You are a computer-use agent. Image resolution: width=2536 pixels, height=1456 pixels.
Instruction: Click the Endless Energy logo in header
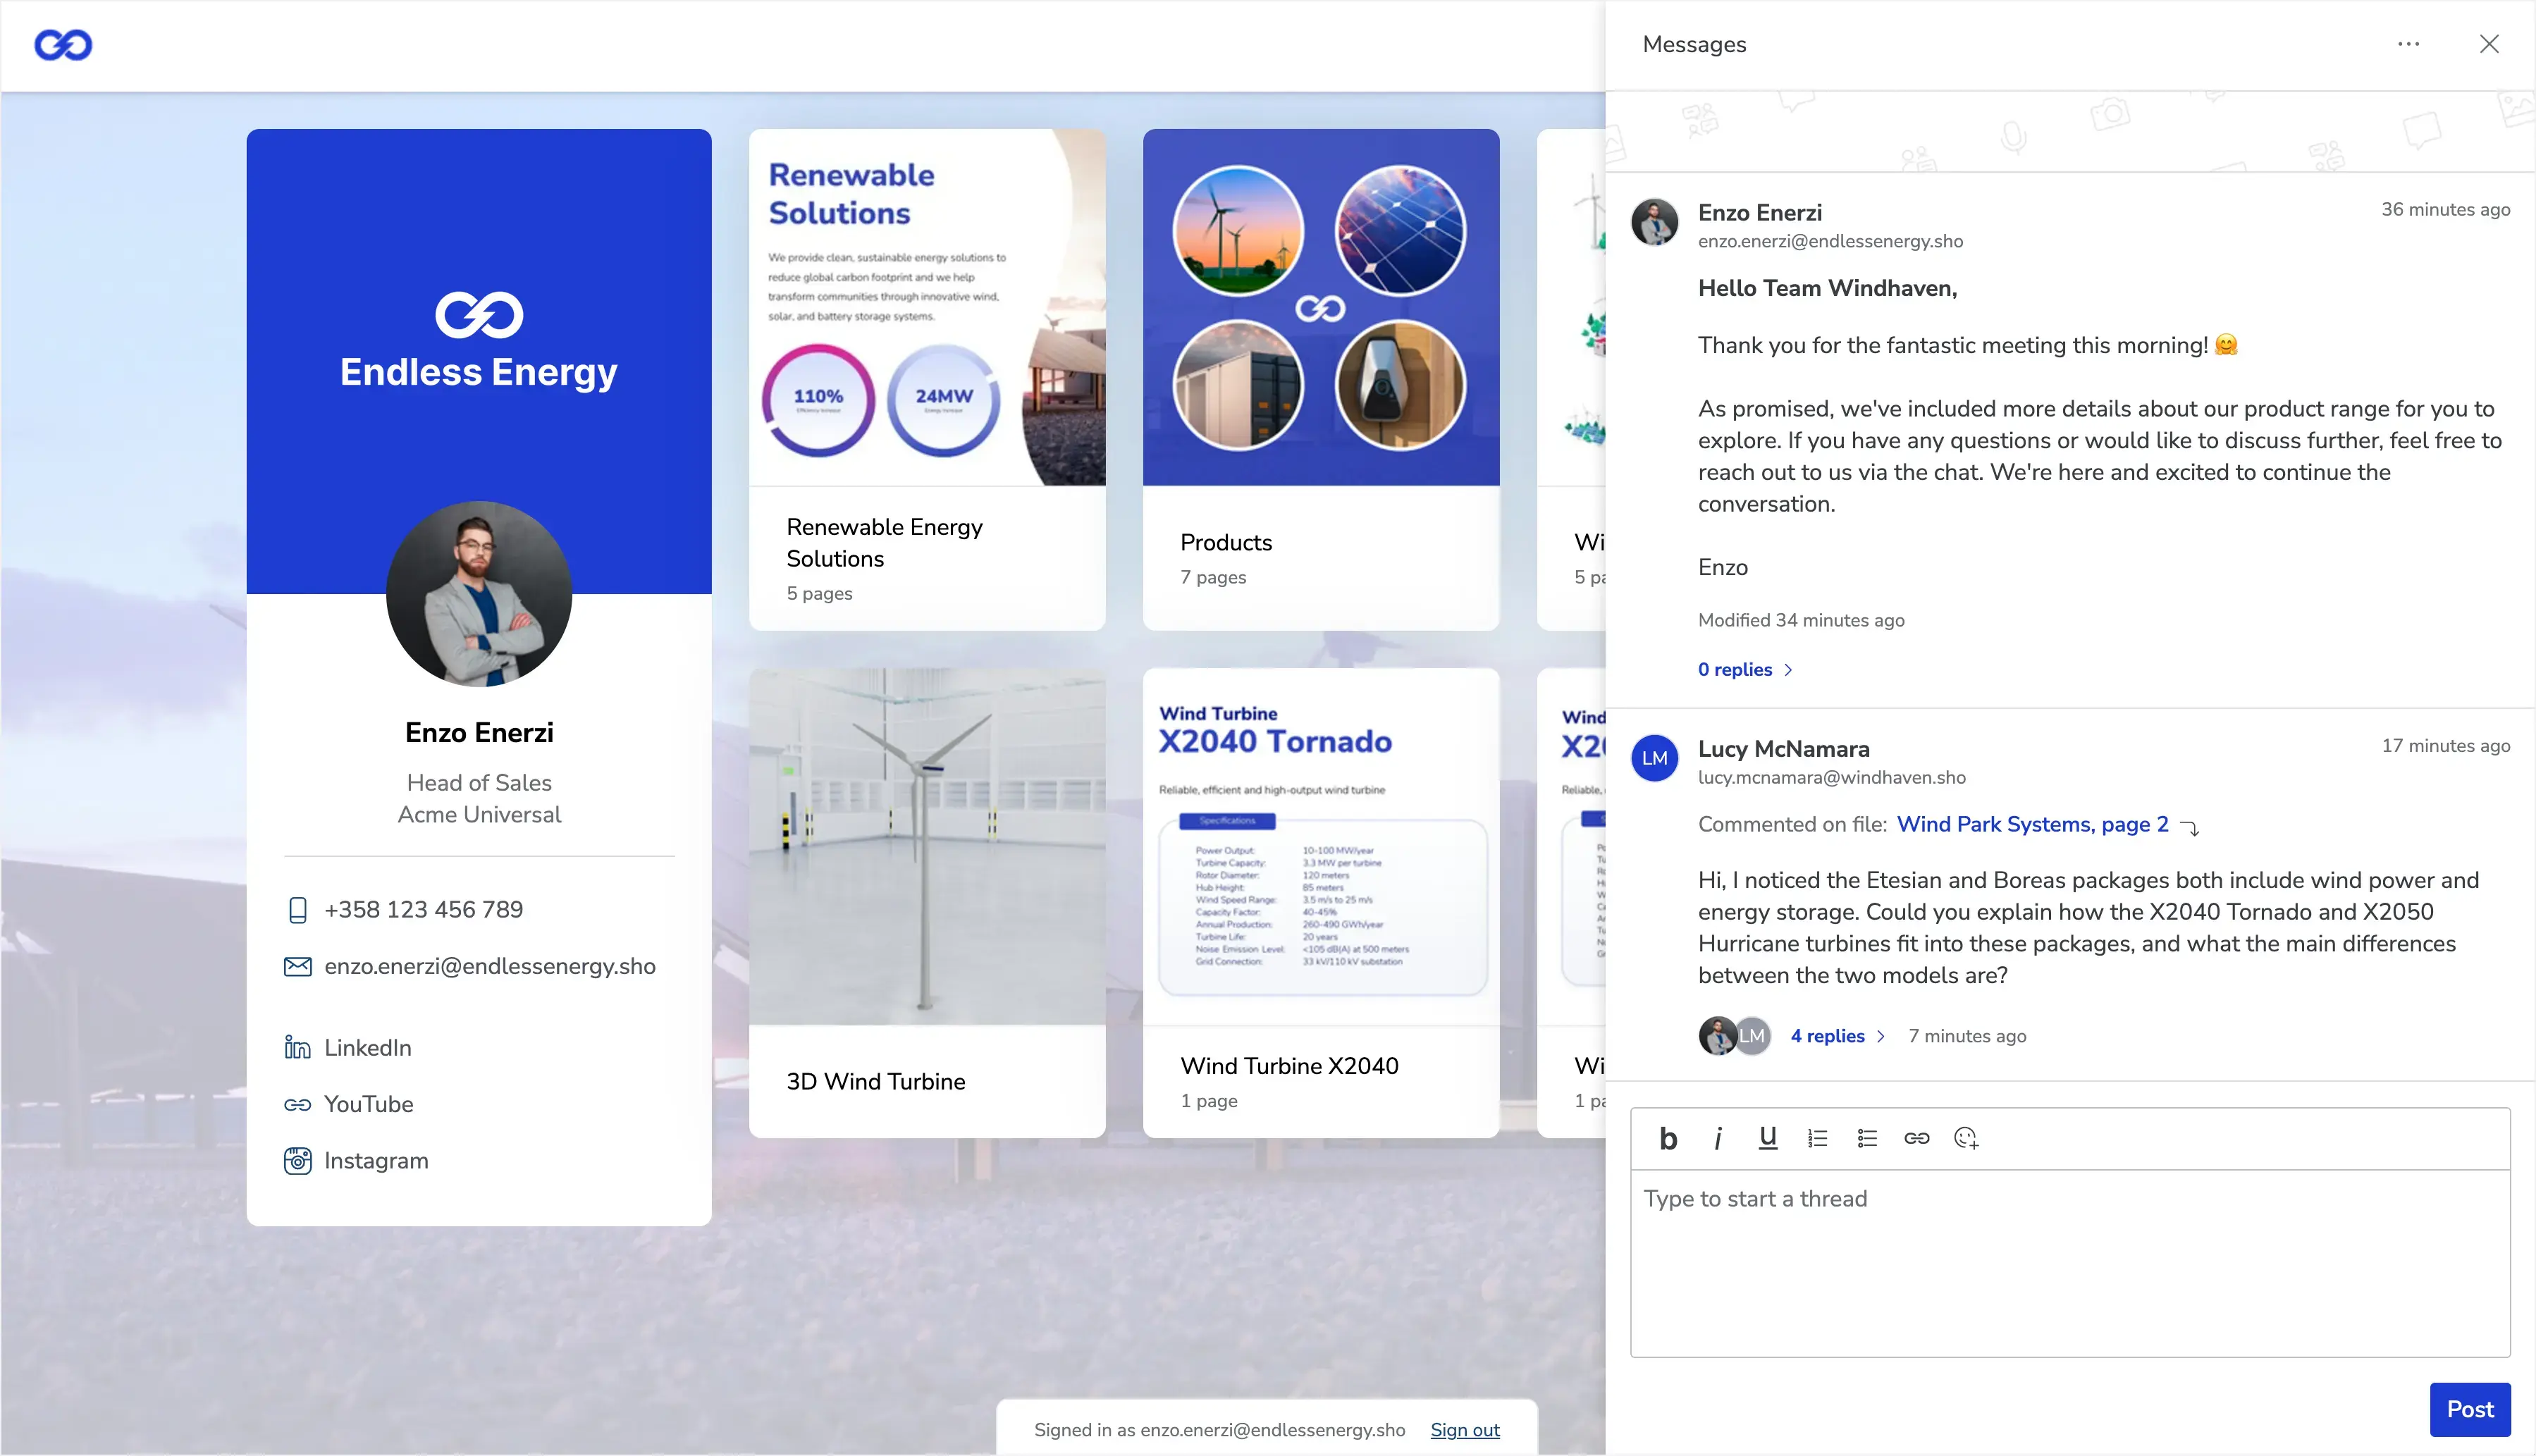(63, 45)
